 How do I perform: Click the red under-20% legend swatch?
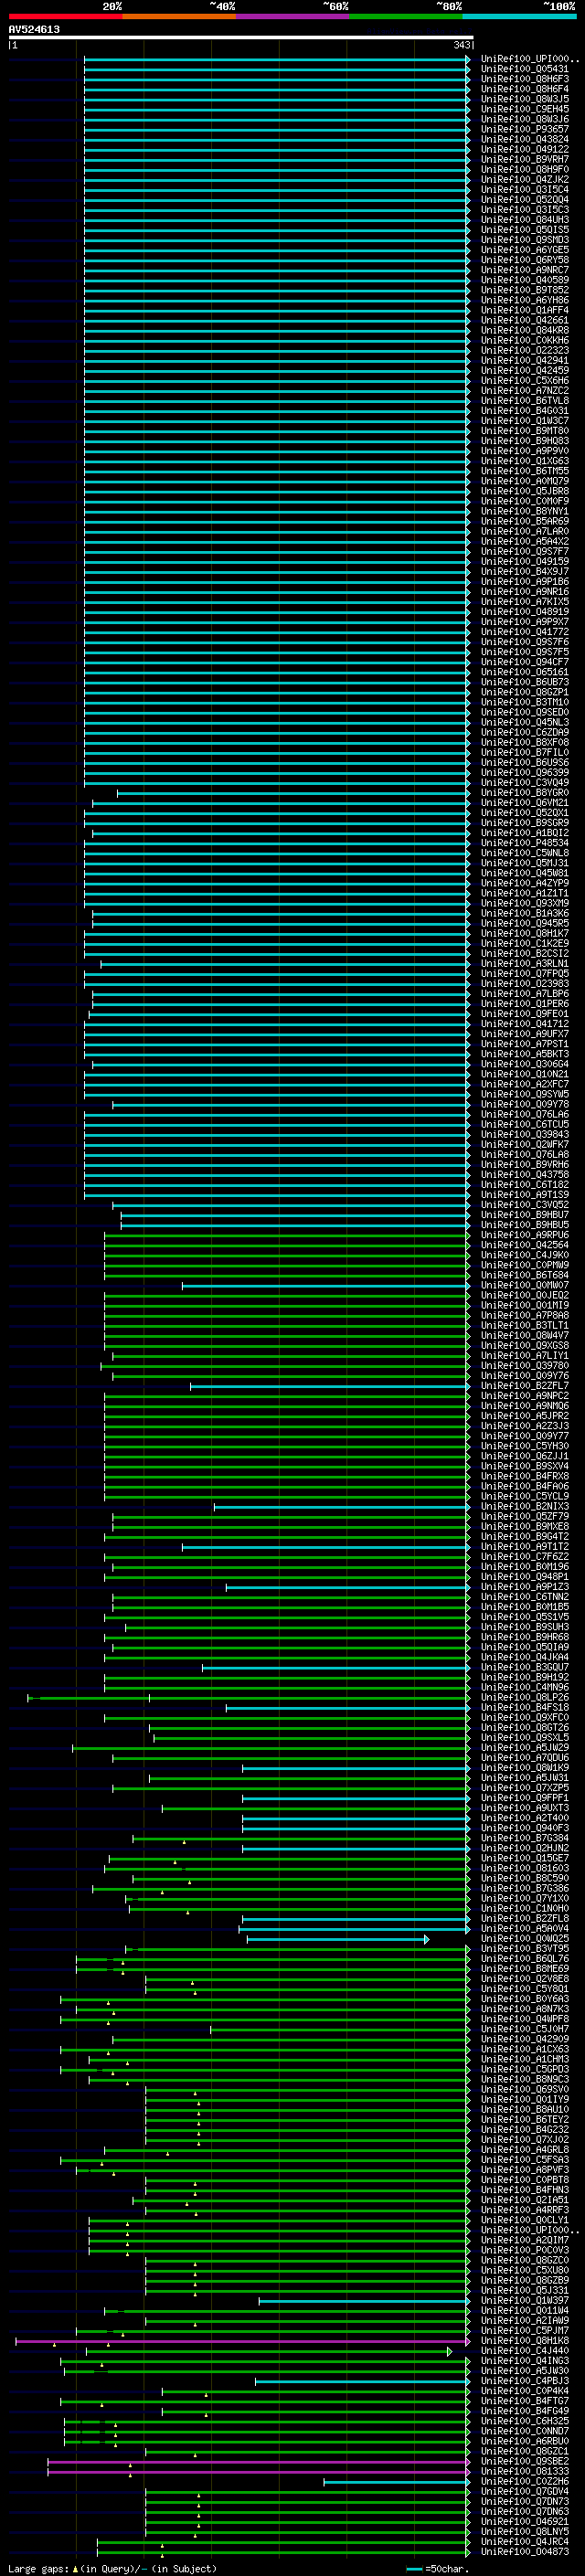pyautogui.click(x=66, y=16)
